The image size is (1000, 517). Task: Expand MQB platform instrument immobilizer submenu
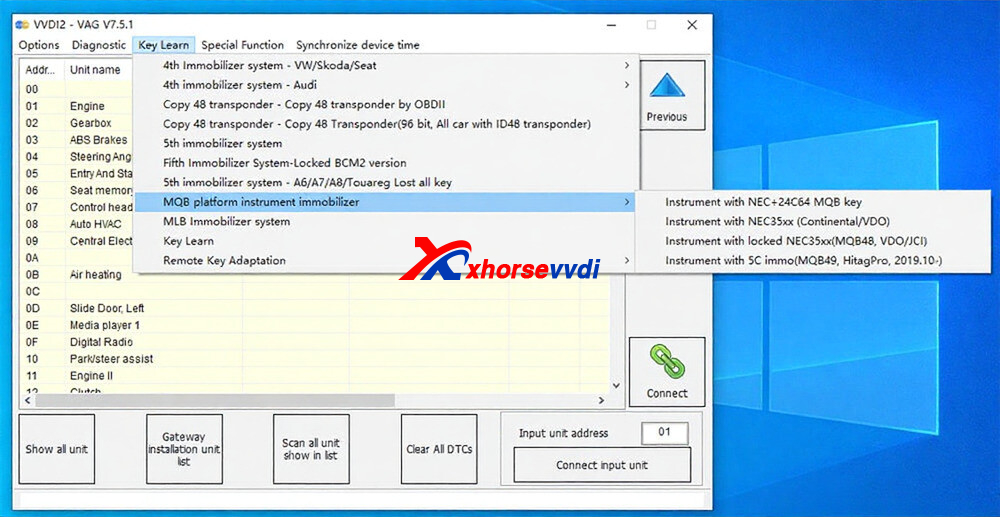point(386,202)
